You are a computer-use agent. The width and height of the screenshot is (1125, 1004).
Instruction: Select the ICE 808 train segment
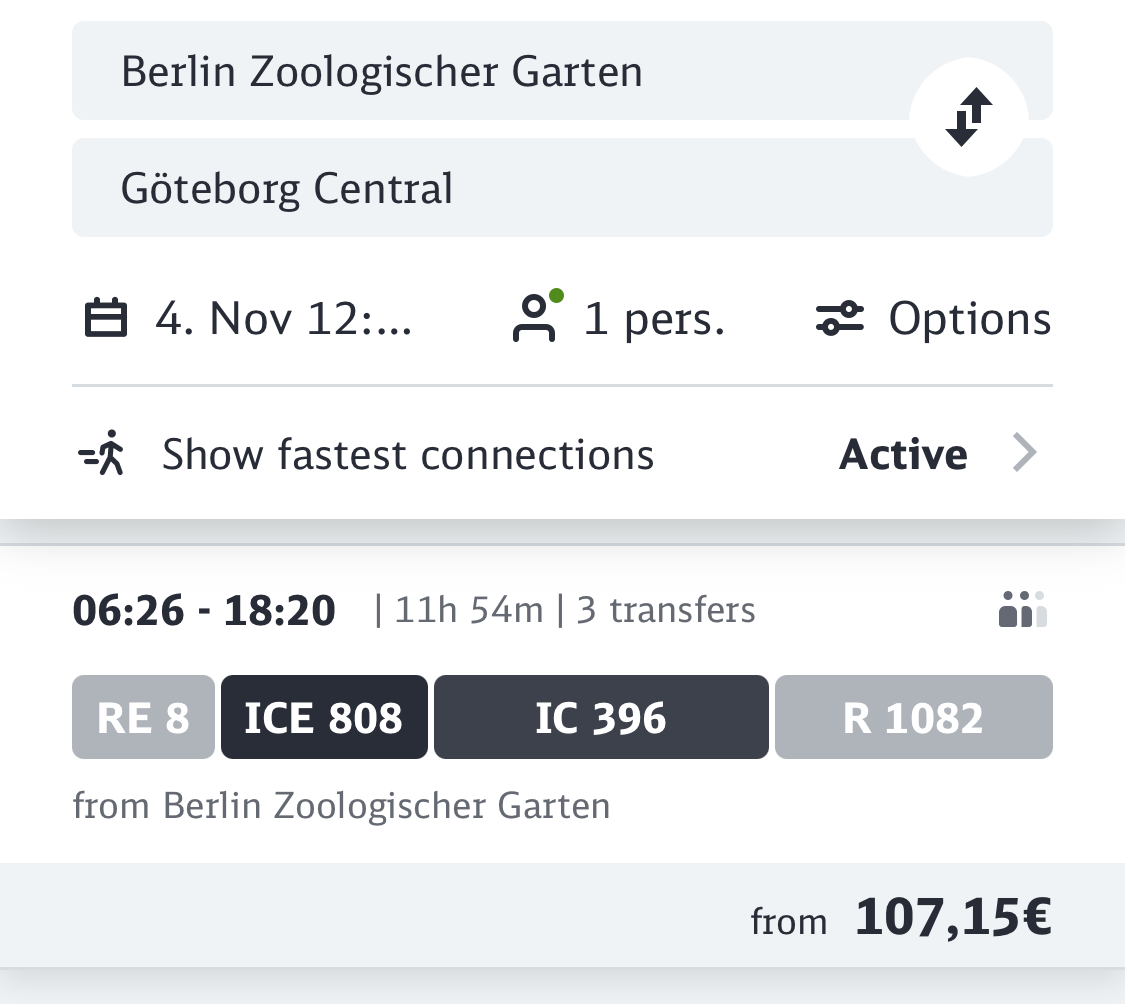(324, 718)
